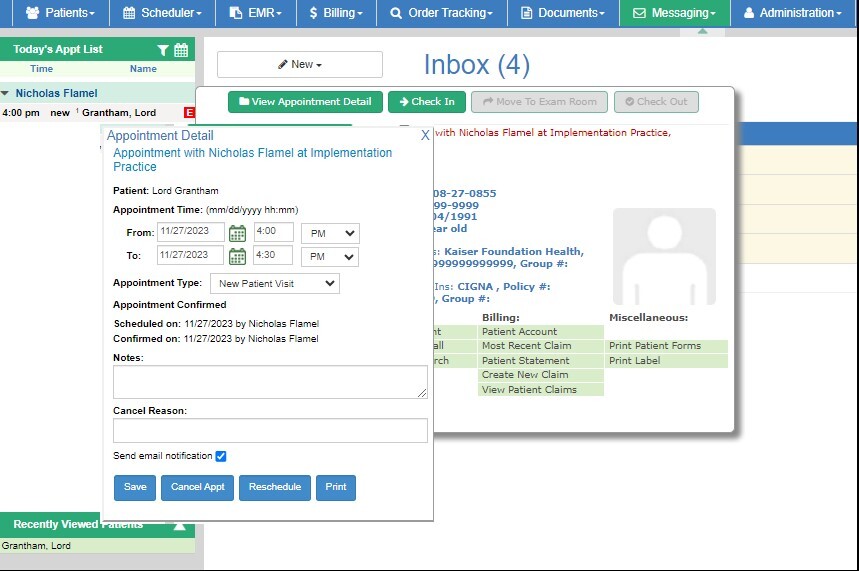859x571 pixels.
Task: Open the From date calendar picker
Action: 237,233
